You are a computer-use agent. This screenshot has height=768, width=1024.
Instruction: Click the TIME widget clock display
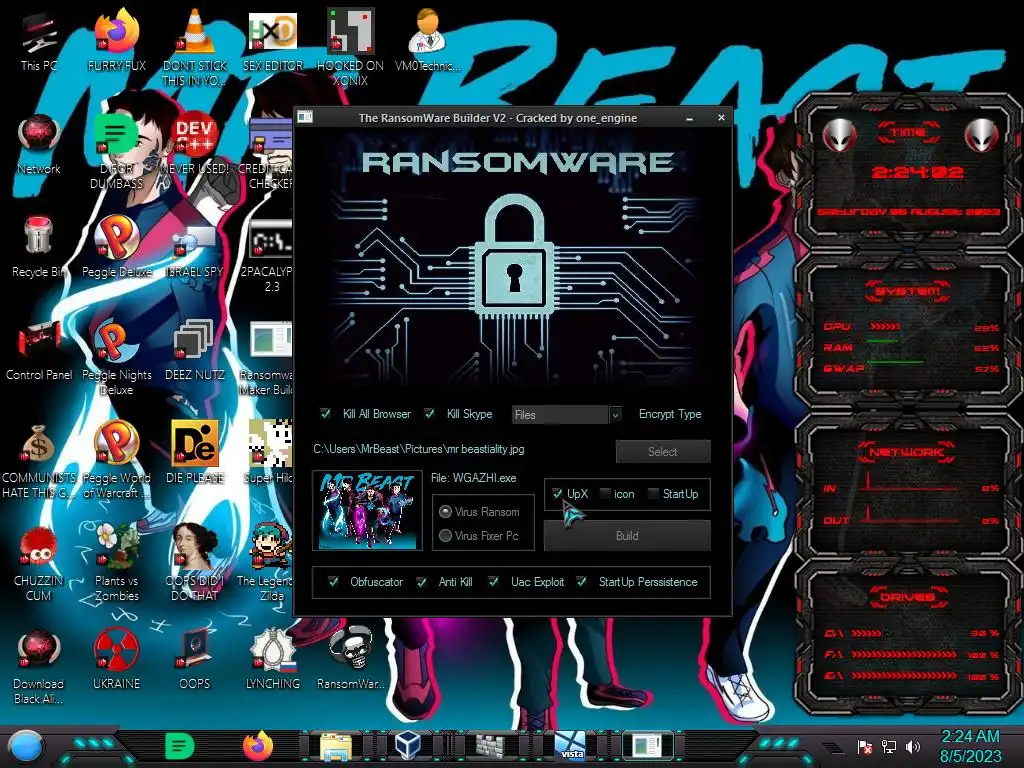tap(918, 172)
